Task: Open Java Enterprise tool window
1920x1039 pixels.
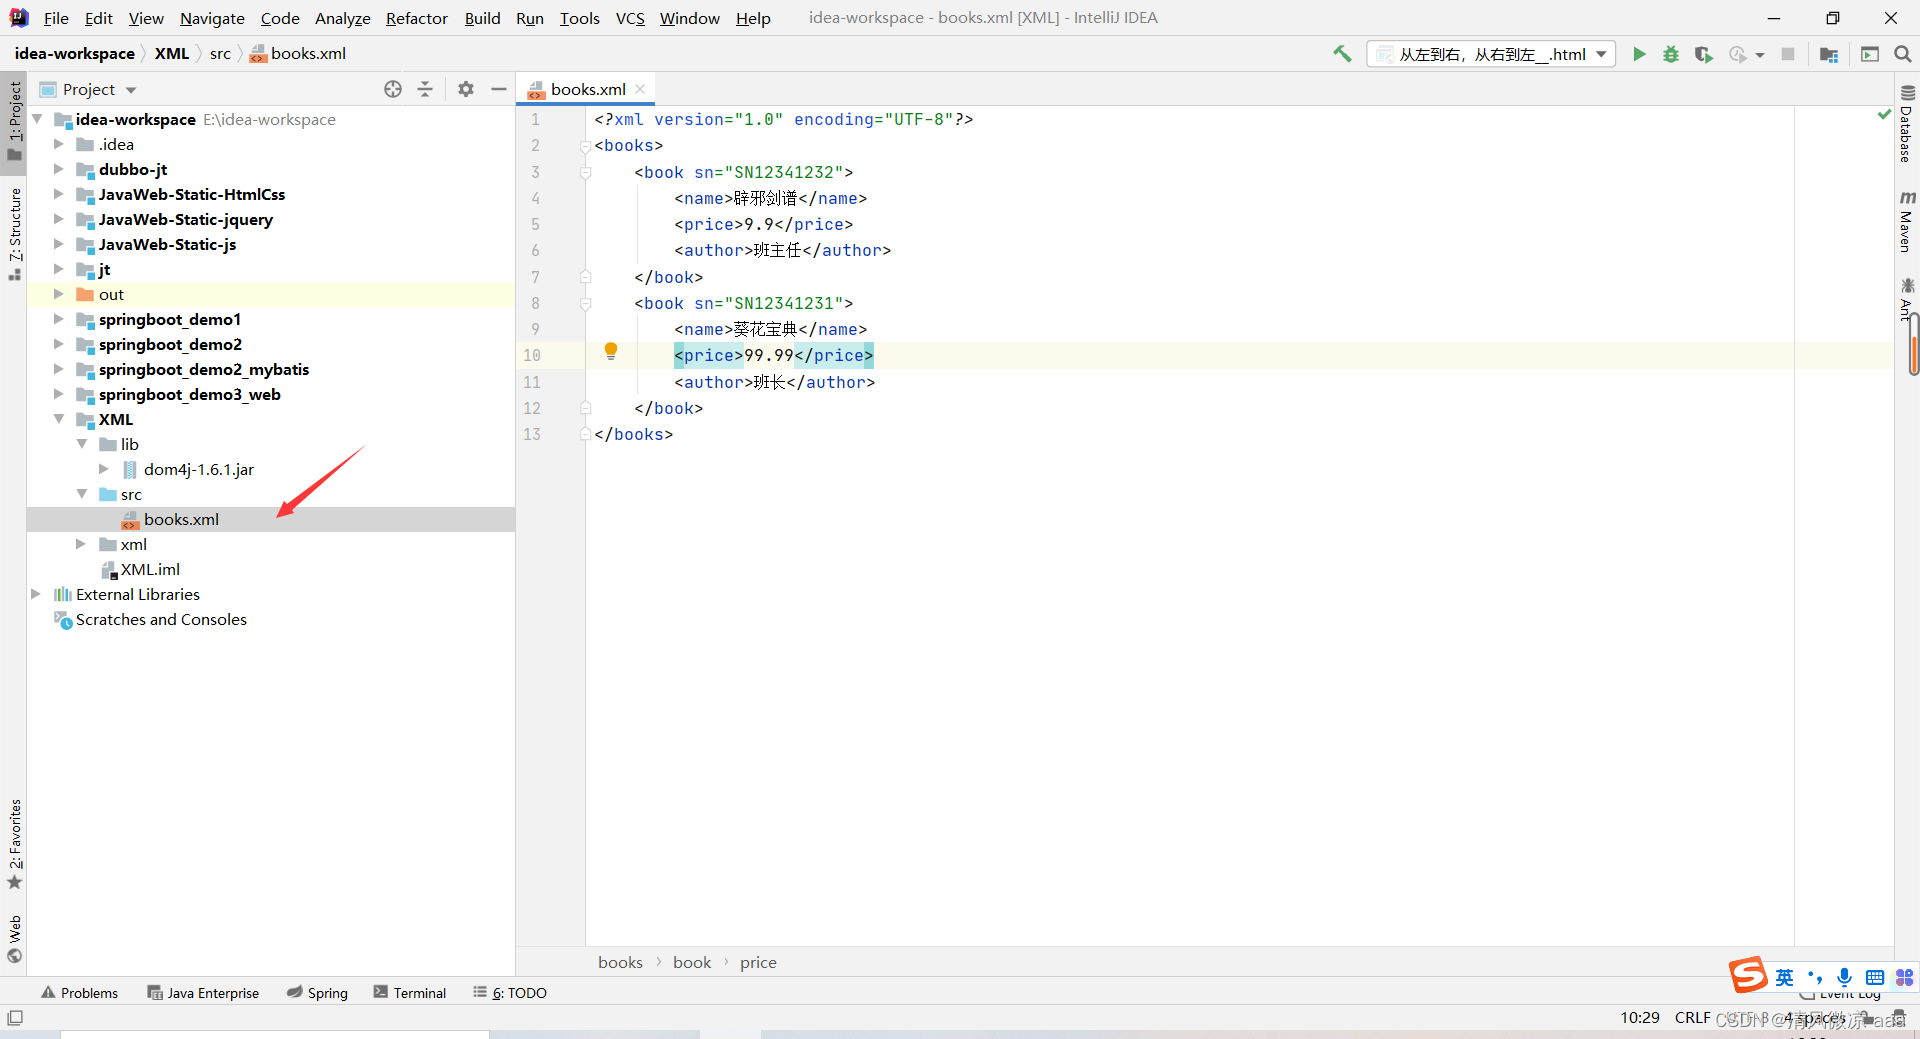Action: pos(203,993)
